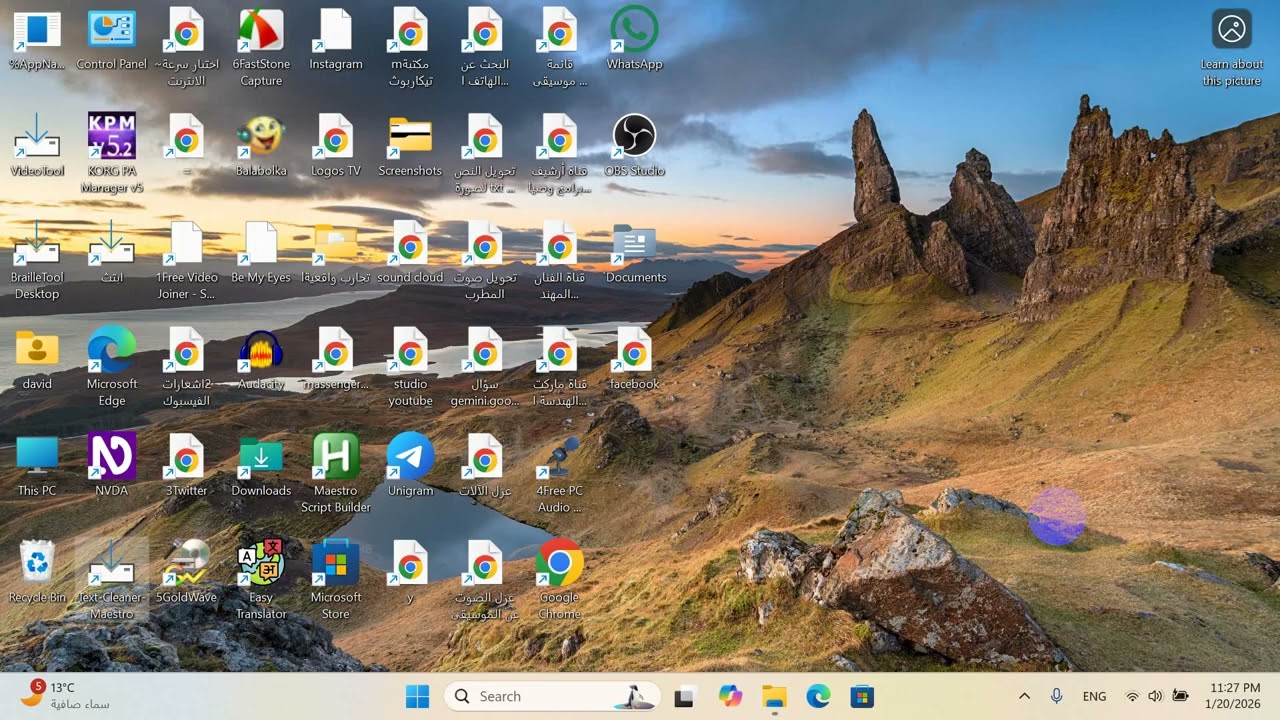Select the Logos TV Chrome shortcut
This screenshot has height=720, width=1280.
pyautogui.click(x=336, y=146)
